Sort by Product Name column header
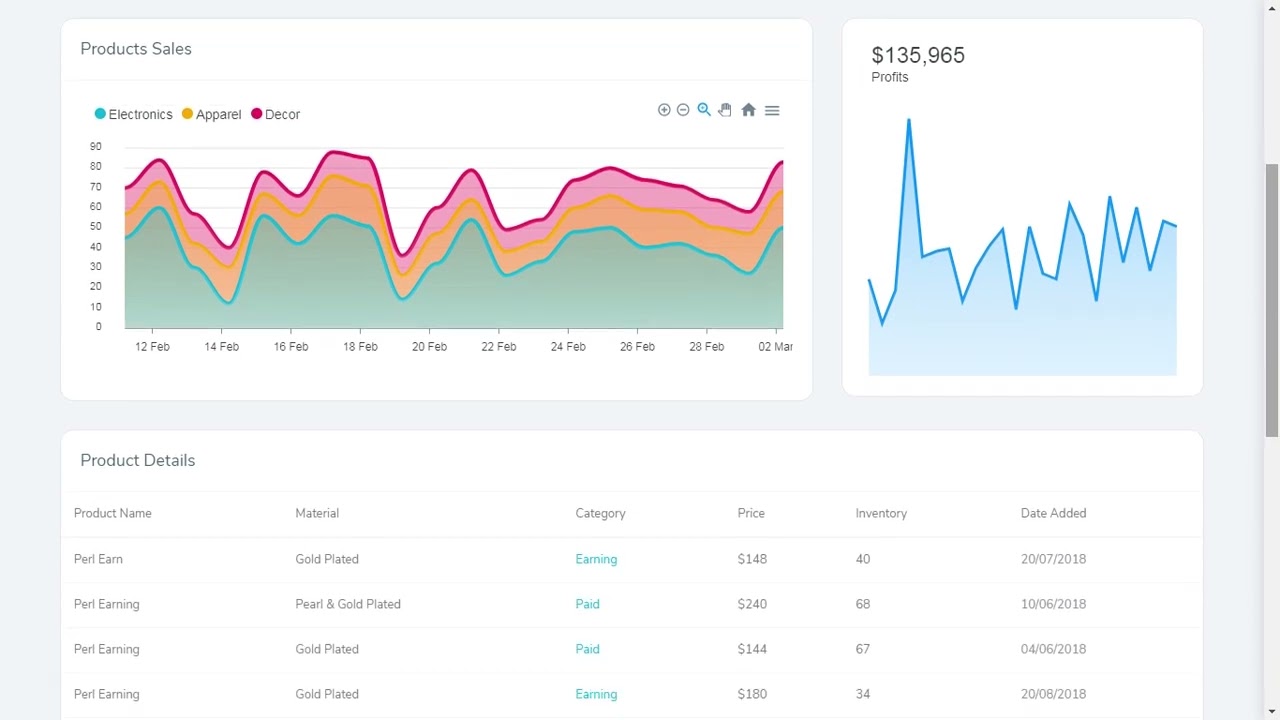The width and height of the screenshot is (1280, 720). 113,513
